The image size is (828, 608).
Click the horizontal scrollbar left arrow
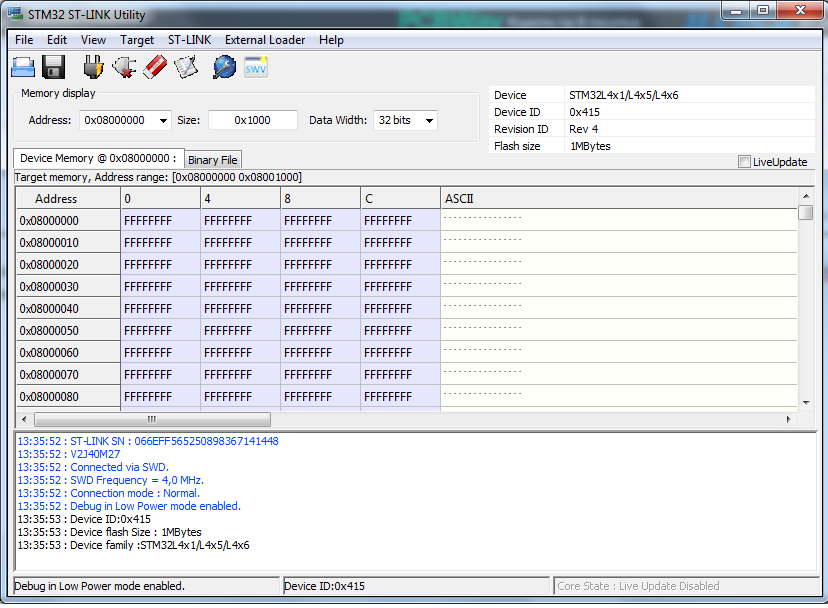[x=24, y=419]
